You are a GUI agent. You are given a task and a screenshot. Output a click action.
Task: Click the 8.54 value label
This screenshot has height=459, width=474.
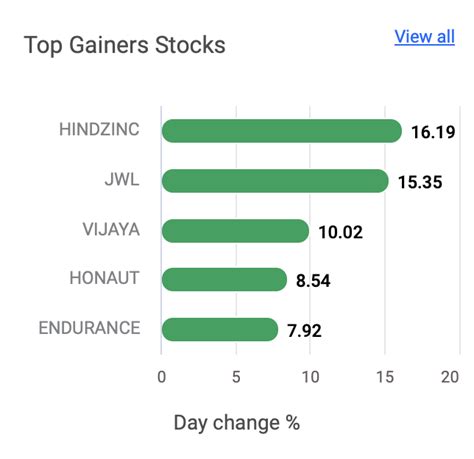point(313,281)
